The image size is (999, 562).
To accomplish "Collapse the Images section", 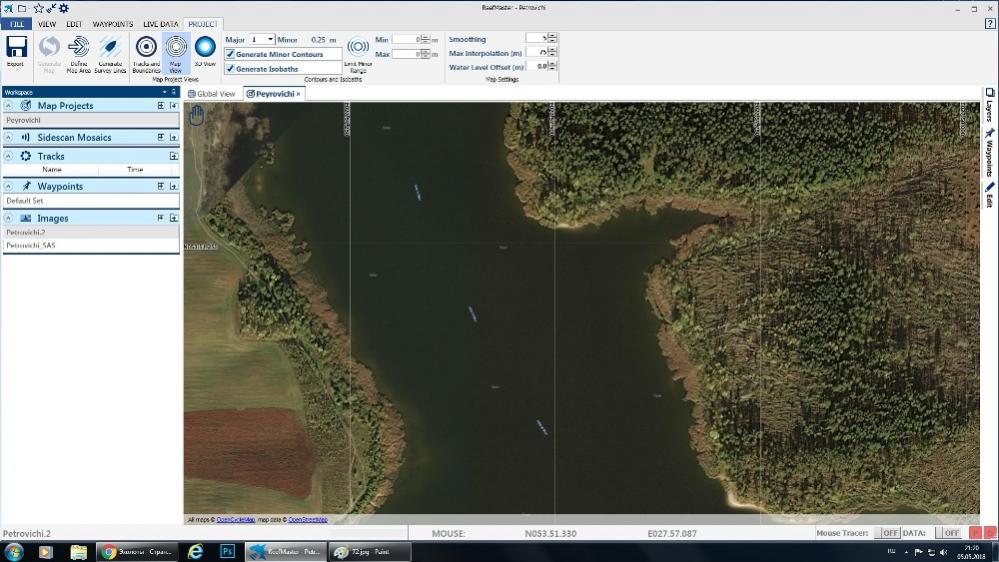I will pos(9,218).
